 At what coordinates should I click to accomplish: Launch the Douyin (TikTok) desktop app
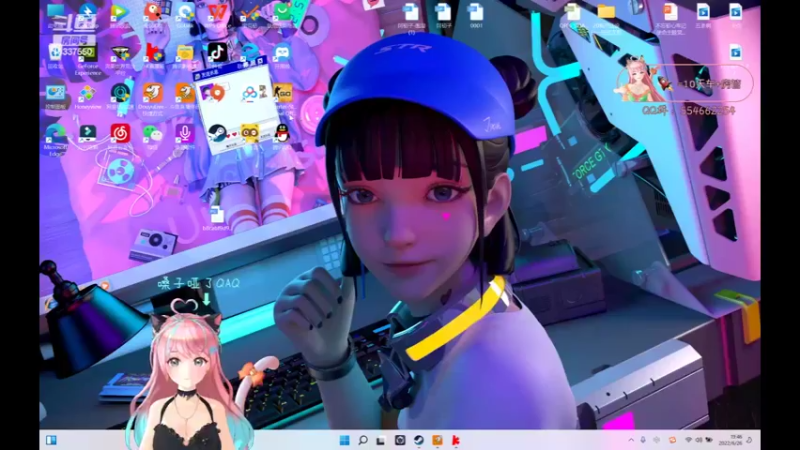pyautogui.click(x=217, y=52)
